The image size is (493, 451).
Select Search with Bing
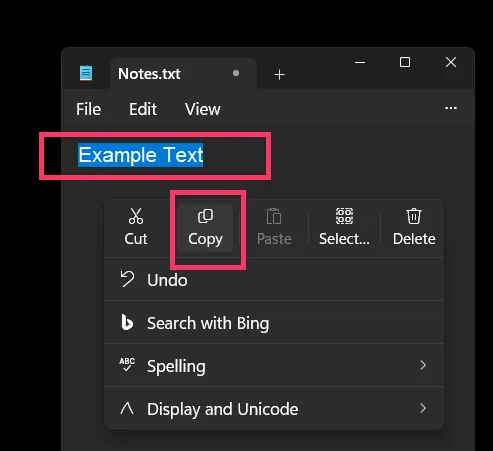tap(274, 323)
